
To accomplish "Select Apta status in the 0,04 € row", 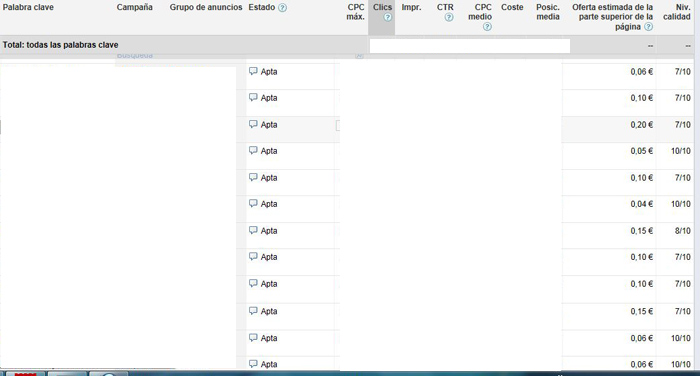I will point(269,204).
